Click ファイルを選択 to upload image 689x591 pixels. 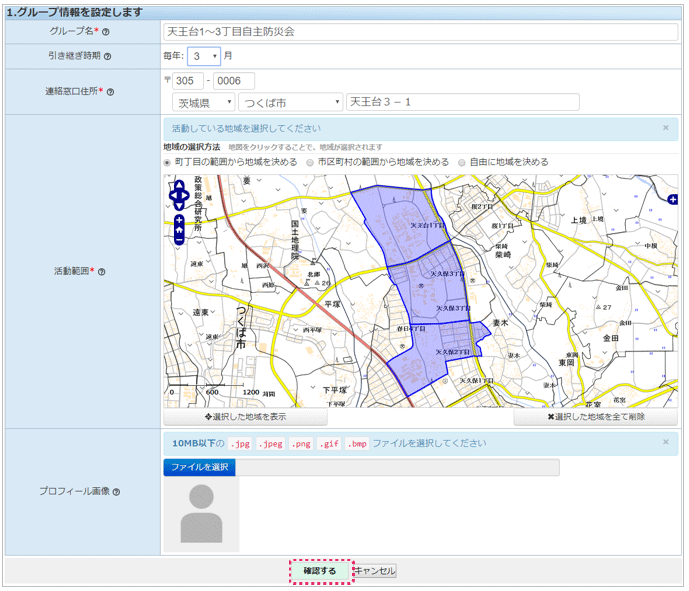200,467
